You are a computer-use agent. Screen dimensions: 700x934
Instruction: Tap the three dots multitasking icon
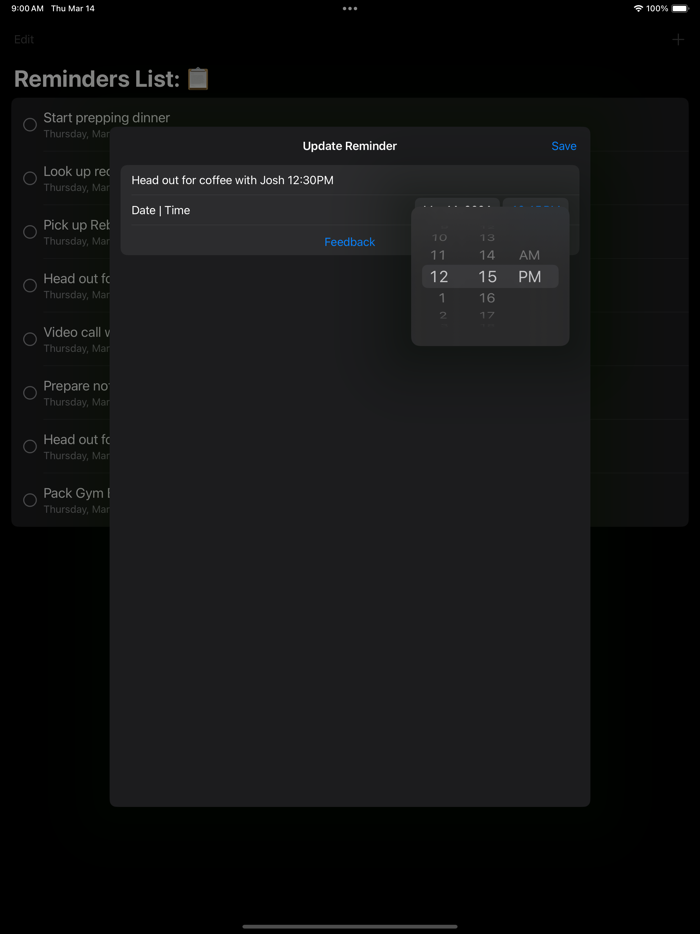tap(350, 8)
